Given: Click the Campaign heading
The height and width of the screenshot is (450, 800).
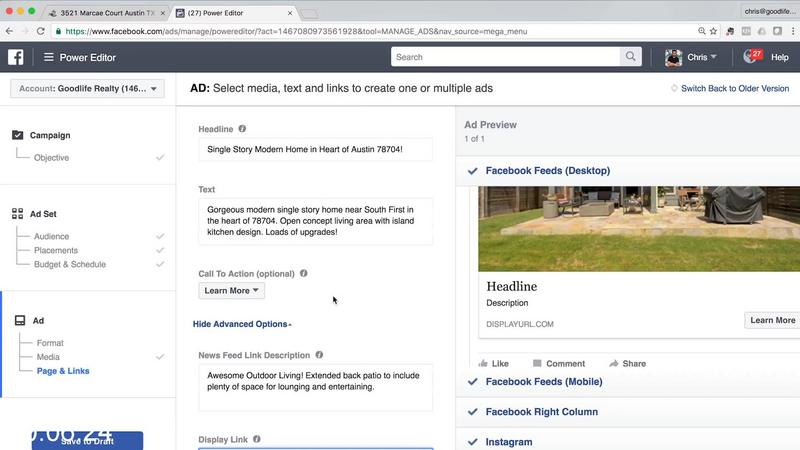Looking at the screenshot, I should 50,135.
